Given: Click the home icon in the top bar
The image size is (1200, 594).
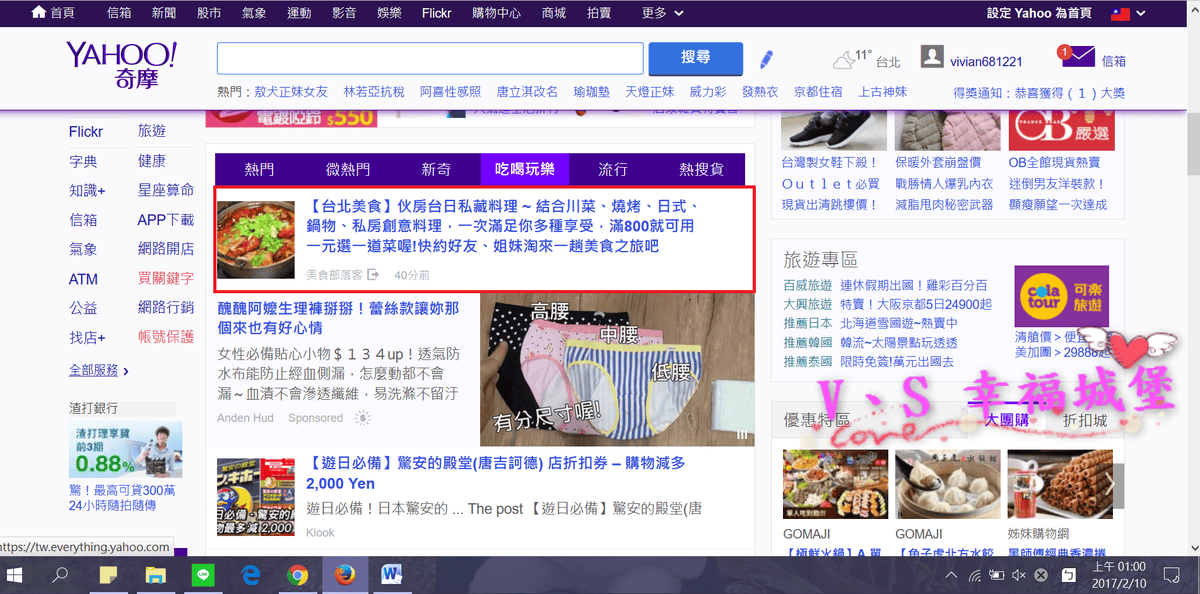Looking at the screenshot, I should click(38, 13).
